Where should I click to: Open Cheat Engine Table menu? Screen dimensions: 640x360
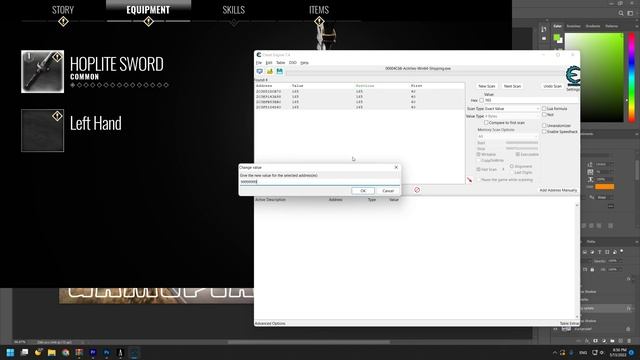pos(280,63)
